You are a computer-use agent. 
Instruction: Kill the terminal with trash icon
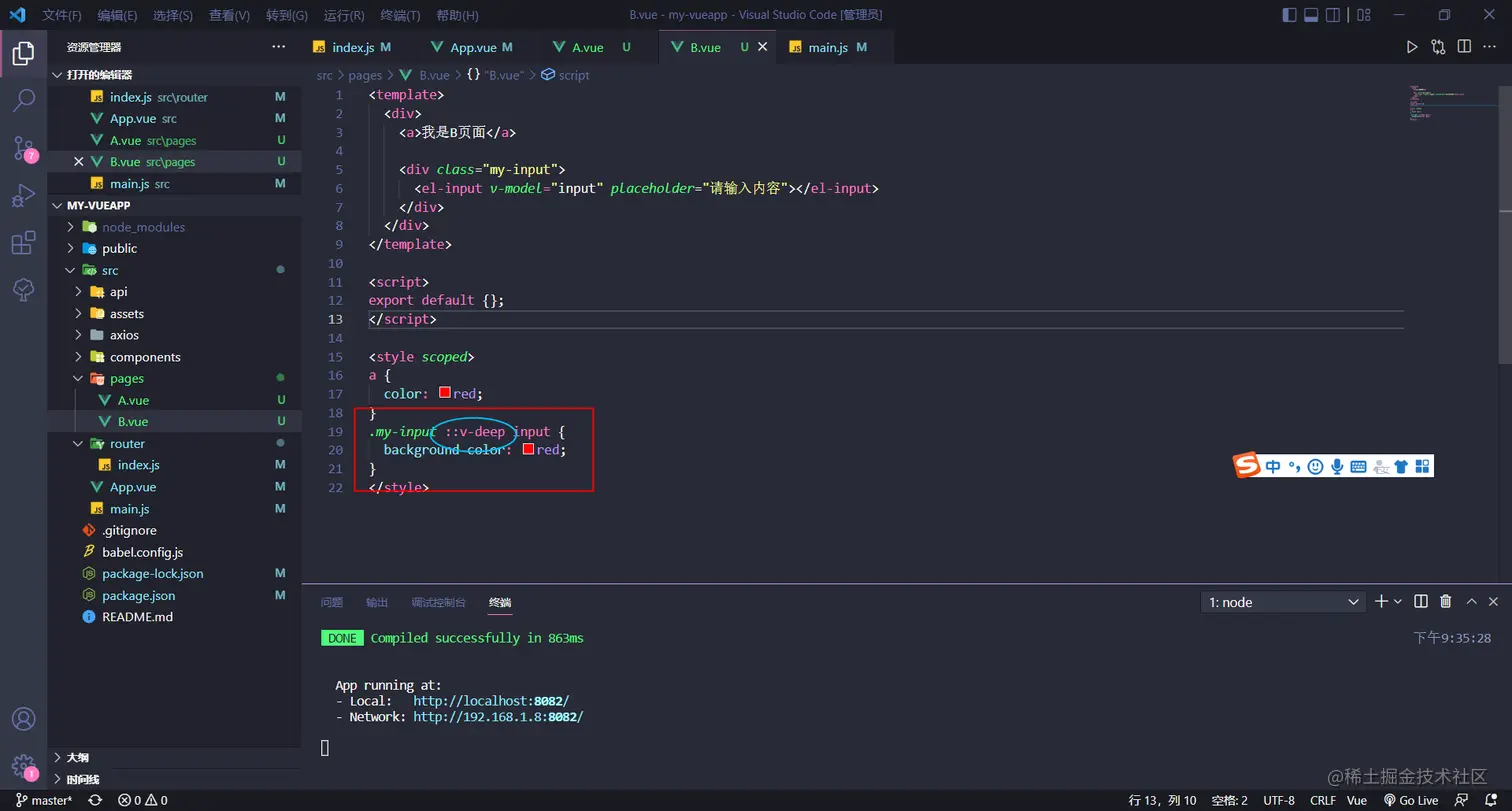click(1445, 601)
